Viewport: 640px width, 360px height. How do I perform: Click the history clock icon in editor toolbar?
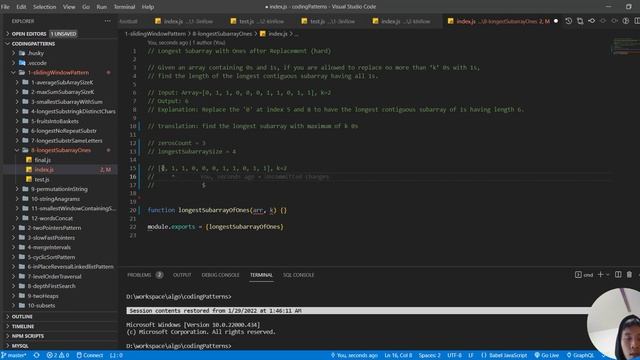pos(569,21)
